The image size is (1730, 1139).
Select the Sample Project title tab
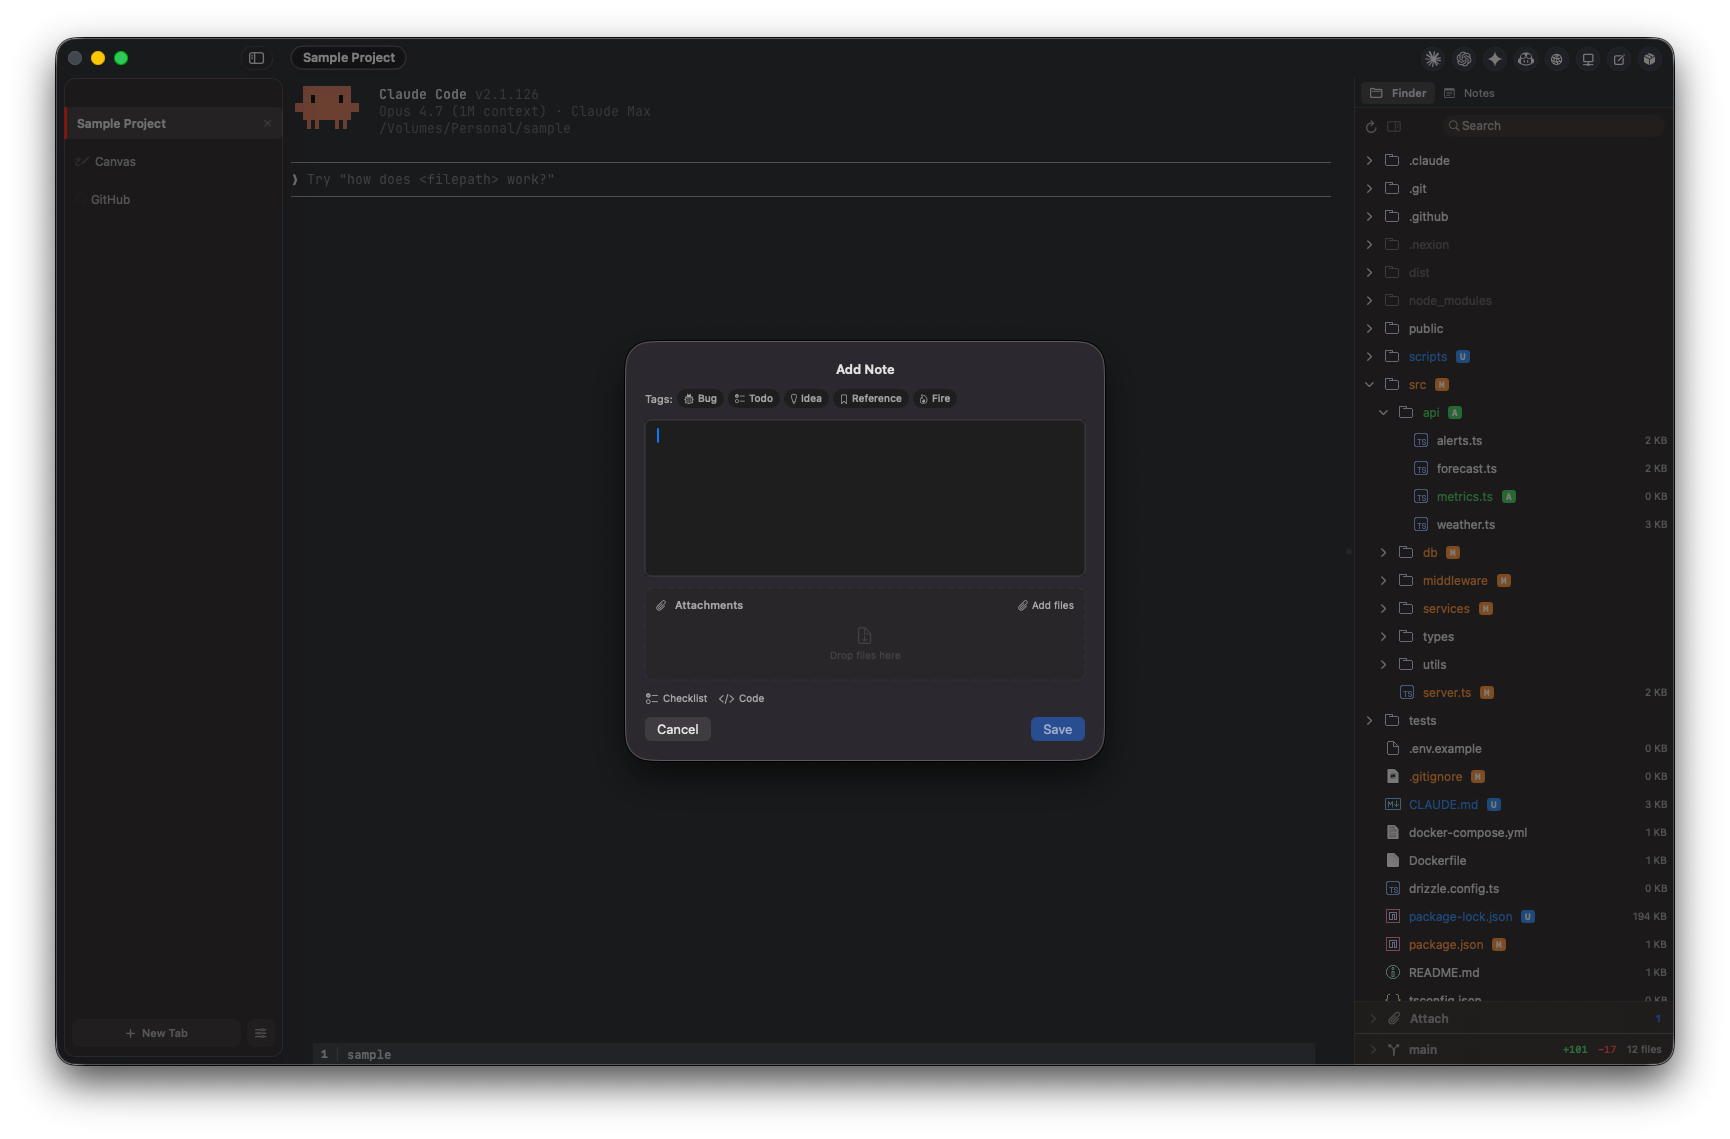[348, 58]
